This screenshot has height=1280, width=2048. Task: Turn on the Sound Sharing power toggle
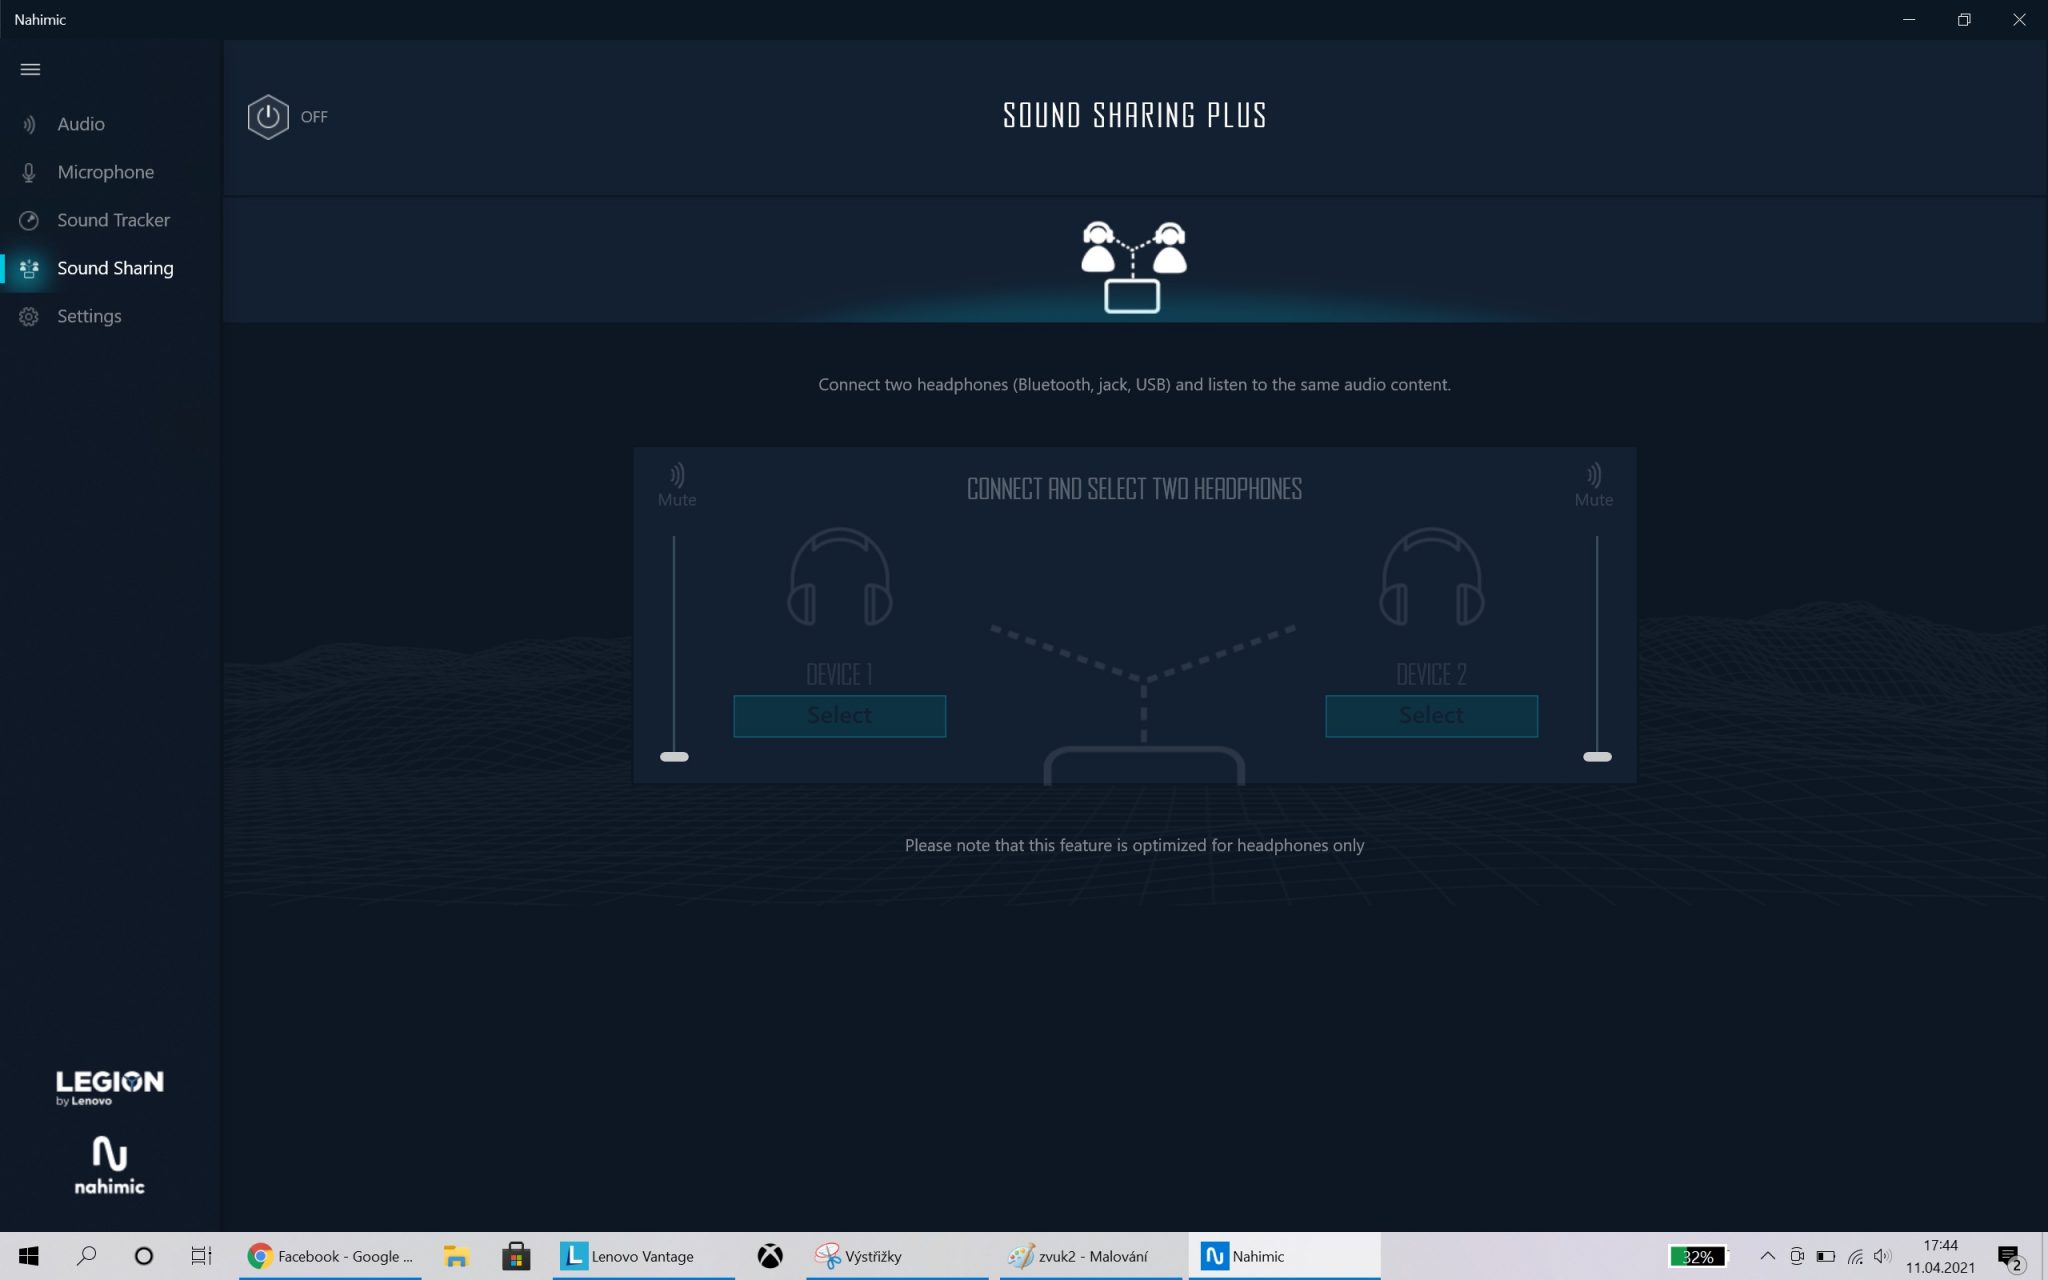[x=268, y=117]
